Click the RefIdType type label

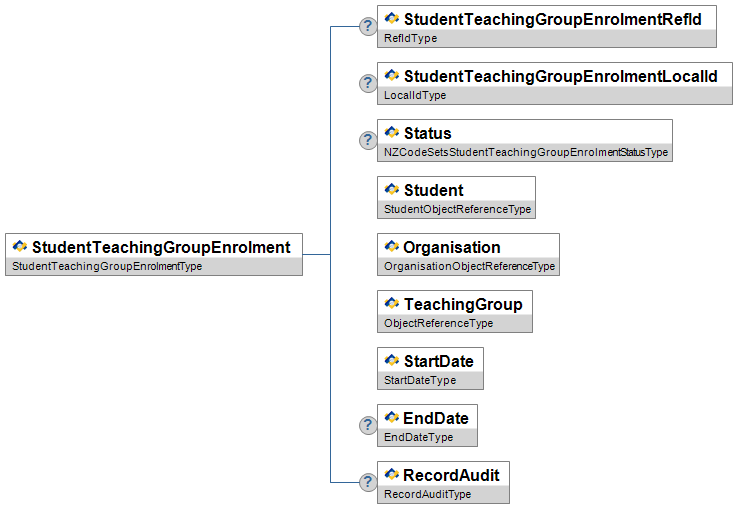(410, 38)
